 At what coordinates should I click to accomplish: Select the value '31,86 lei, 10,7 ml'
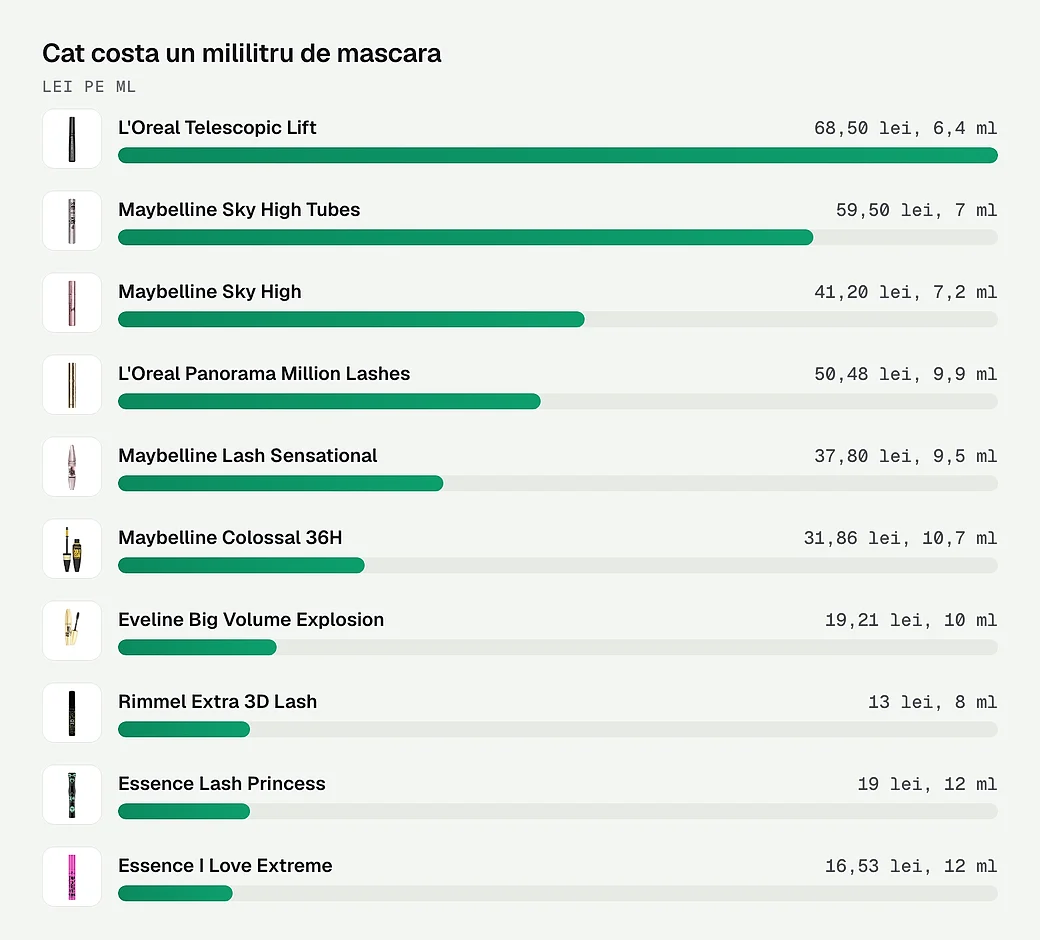click(x=900, y=538)
